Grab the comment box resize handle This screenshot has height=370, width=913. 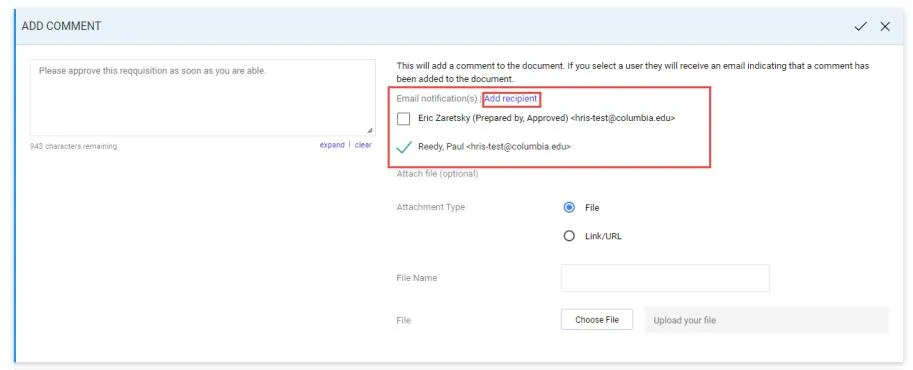[x=370, y=131]
